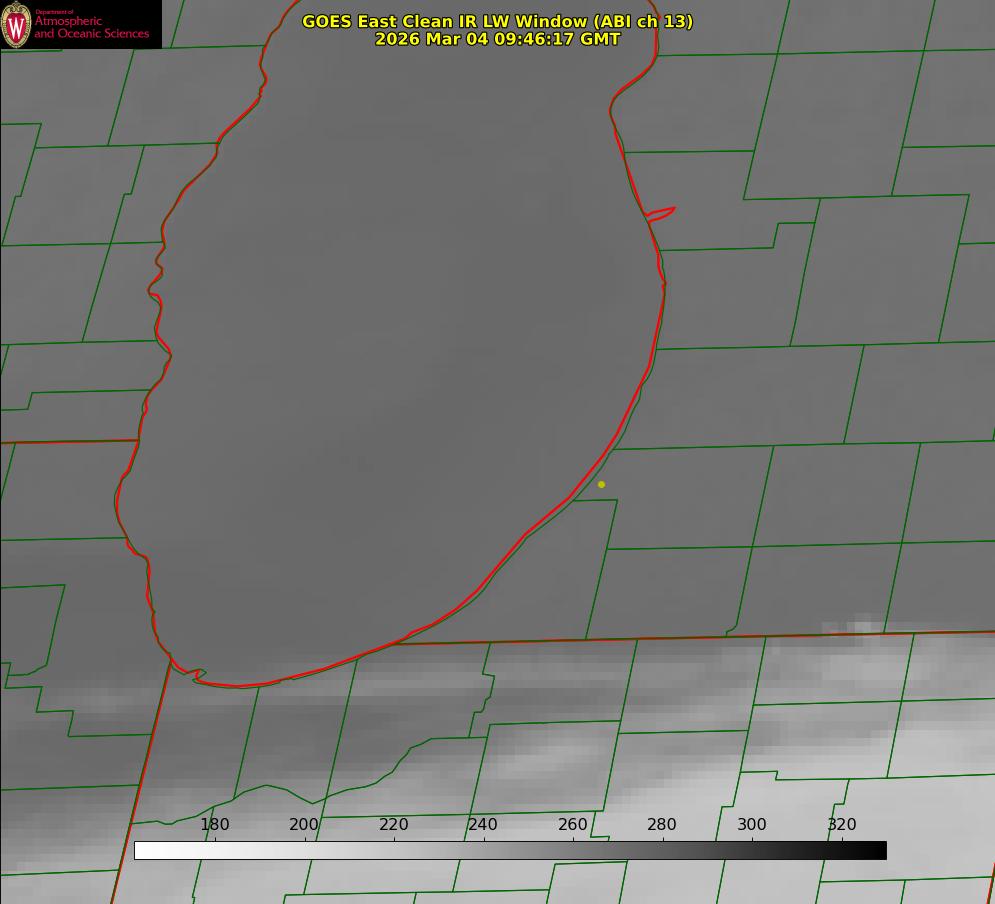Pick the 300 label on the colorbar

click(752, 824)
